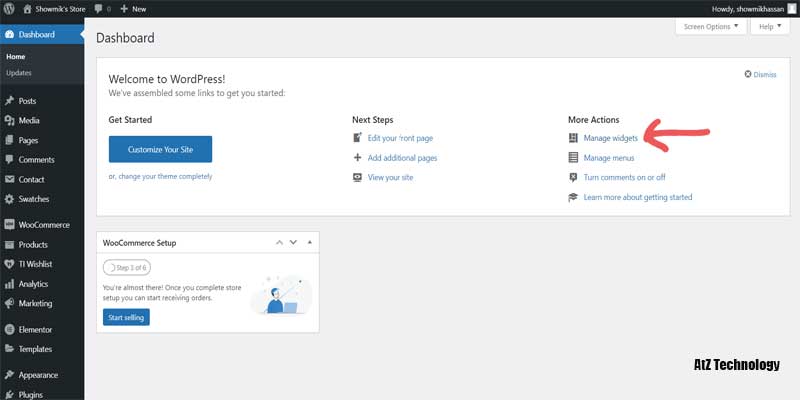Open the comments bubble icon in admin bar
Image resolution: width=800 pixels, height=400 pixels.
click(x=100, y=9)
